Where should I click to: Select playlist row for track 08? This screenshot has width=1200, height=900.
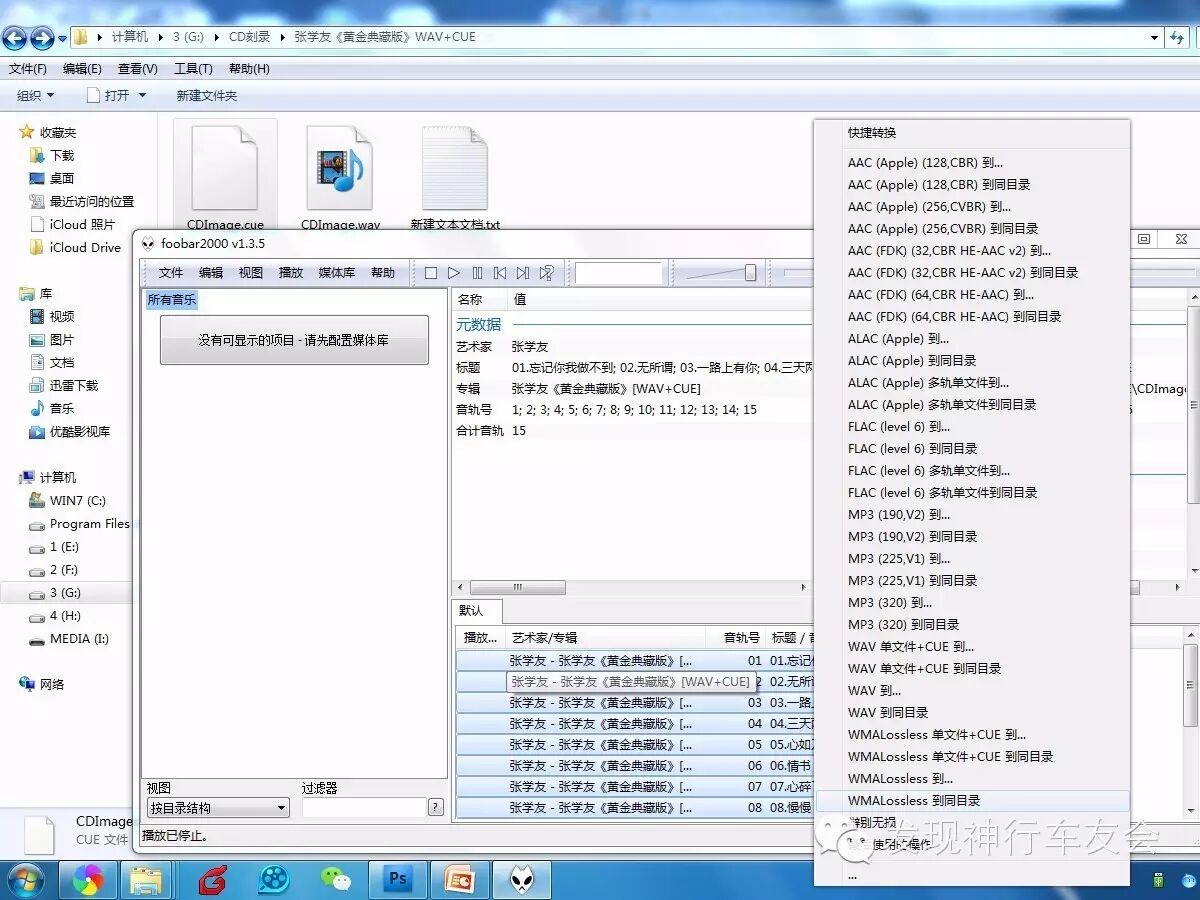coord(634,807)
